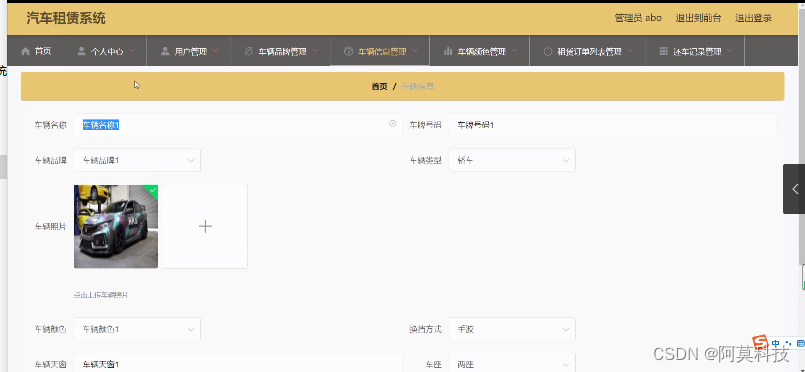Screen dimensions: 805x372
Task: Click 退出到前台 in the header
Action: 698,18
